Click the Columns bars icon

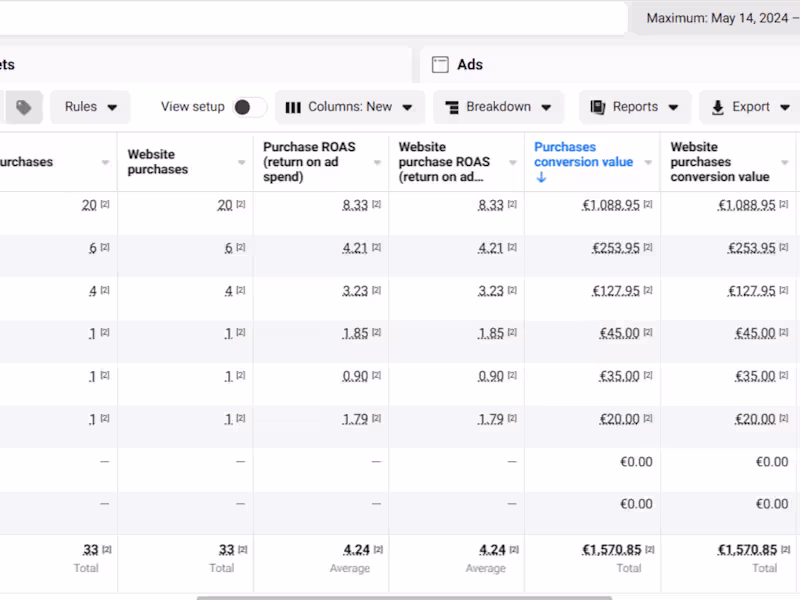pyautogui.click(x=293, y=107)
